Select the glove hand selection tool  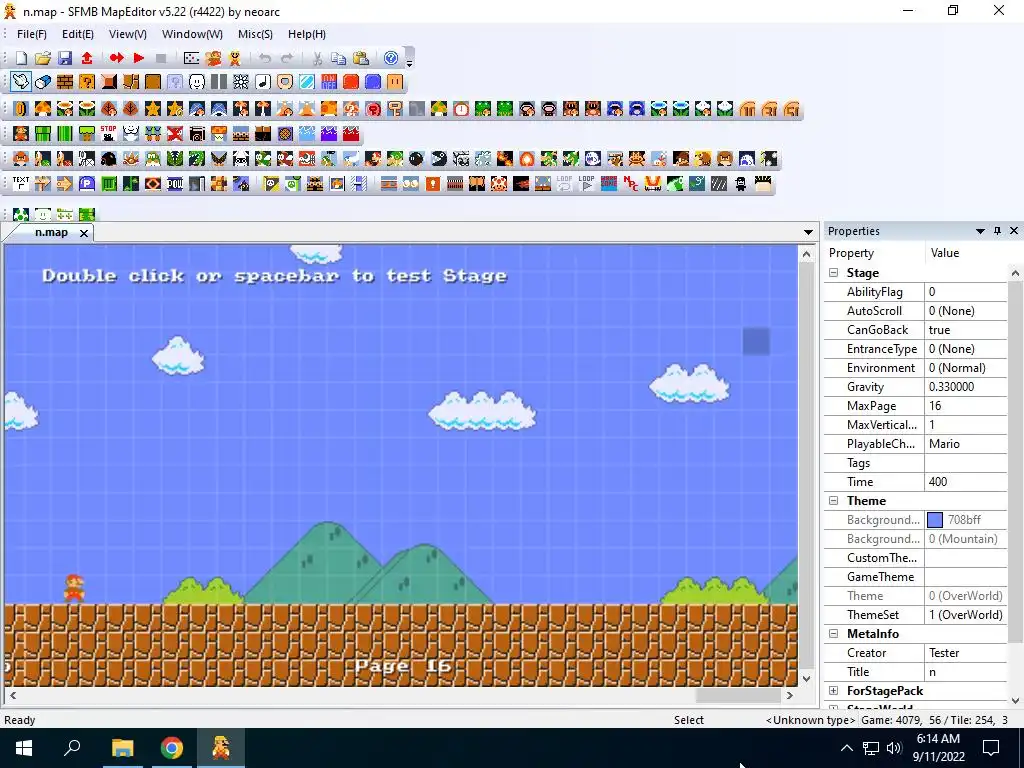point(21,82)
